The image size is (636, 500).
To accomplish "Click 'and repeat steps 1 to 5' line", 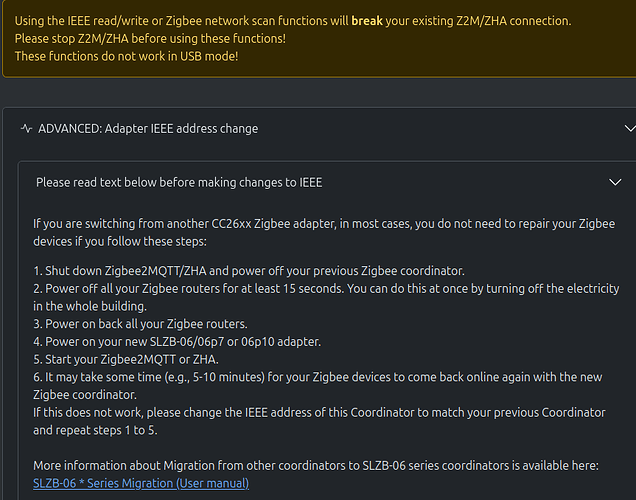I will pyautogui.click(x=95, y=430).
